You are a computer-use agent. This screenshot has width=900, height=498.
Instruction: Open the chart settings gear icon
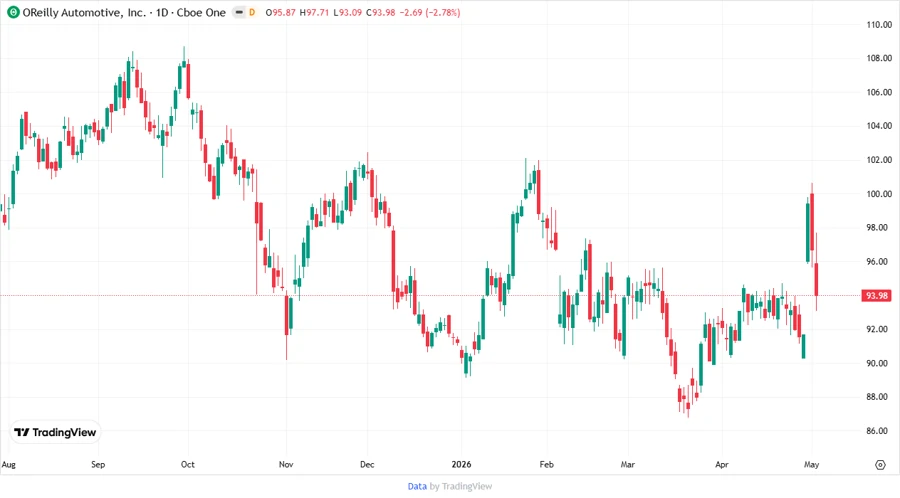880,465
